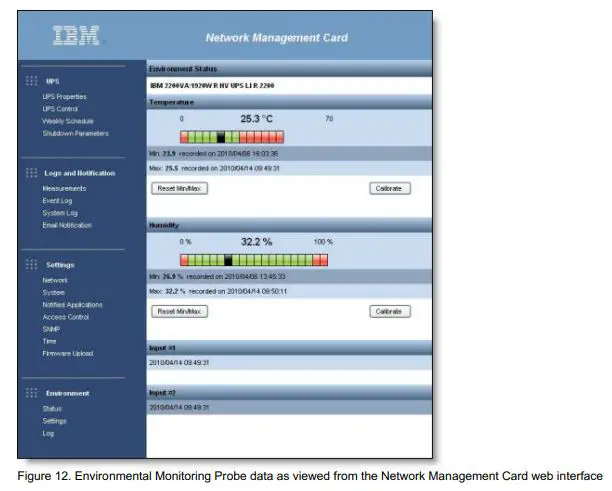Calibrate the Humidity sensor
The height and width of the screenshot is (491, 612).
click(390, 311)
